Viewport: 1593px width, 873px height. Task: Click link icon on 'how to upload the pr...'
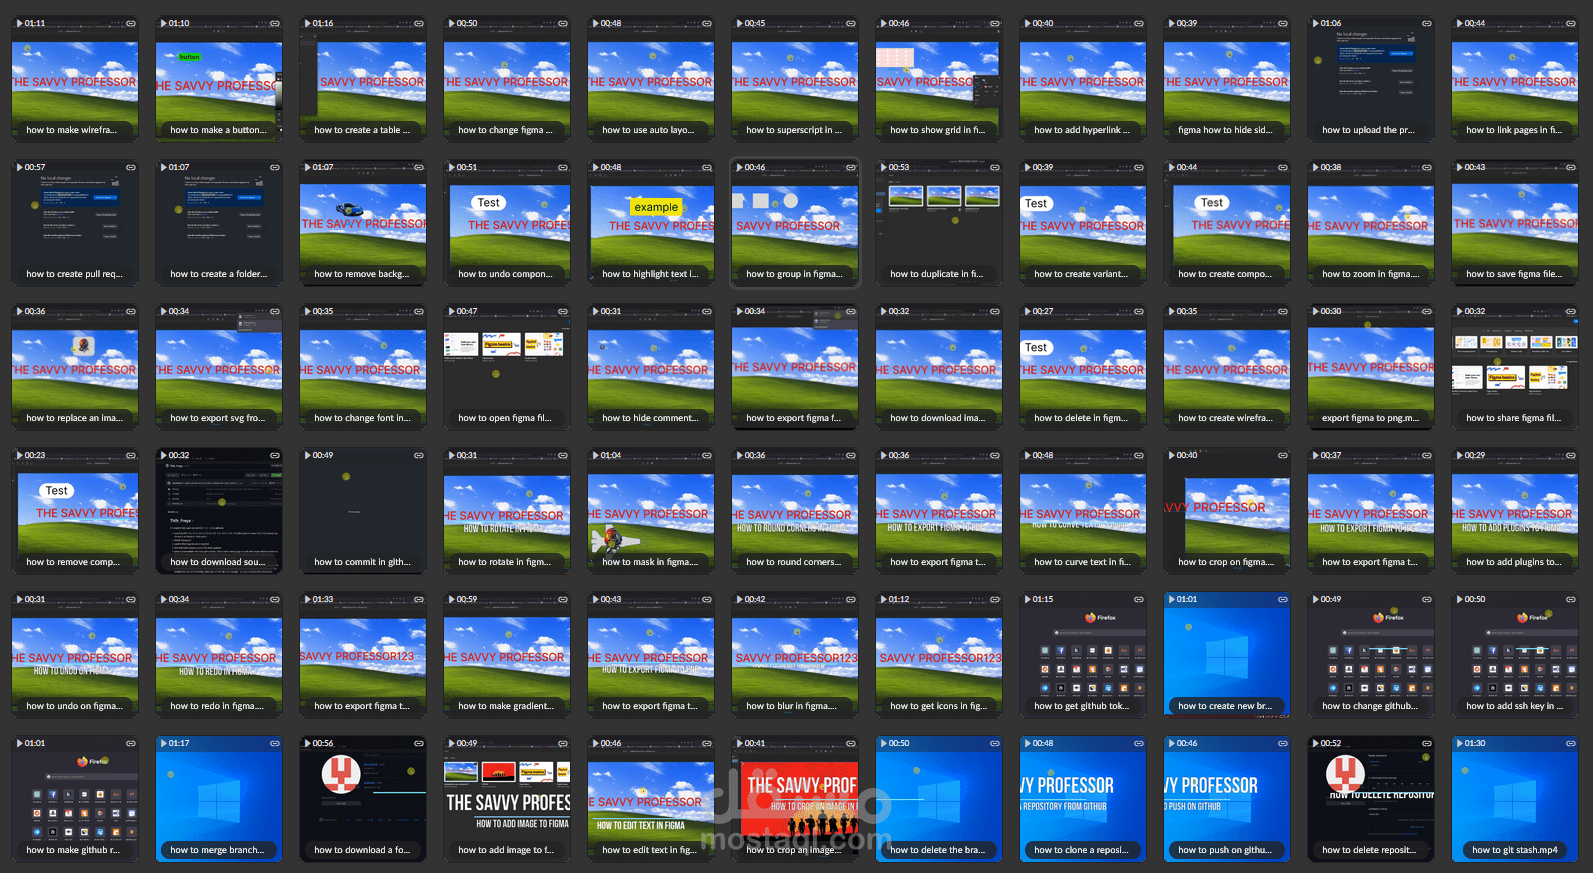click(x=1426, y=23)
